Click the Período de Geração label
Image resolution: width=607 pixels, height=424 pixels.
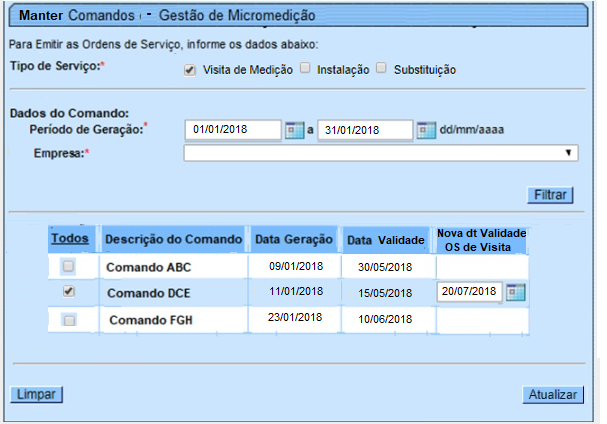click(x=88, y=129)
